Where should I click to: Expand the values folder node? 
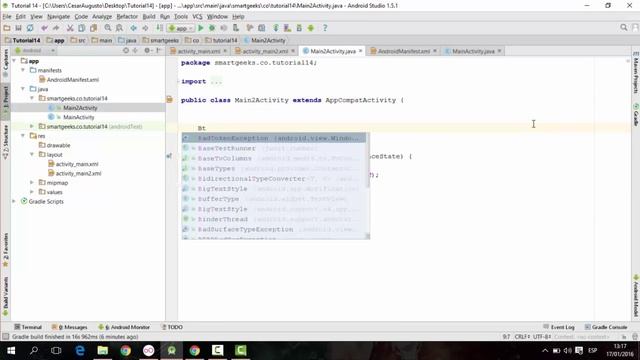pos(32,192)
